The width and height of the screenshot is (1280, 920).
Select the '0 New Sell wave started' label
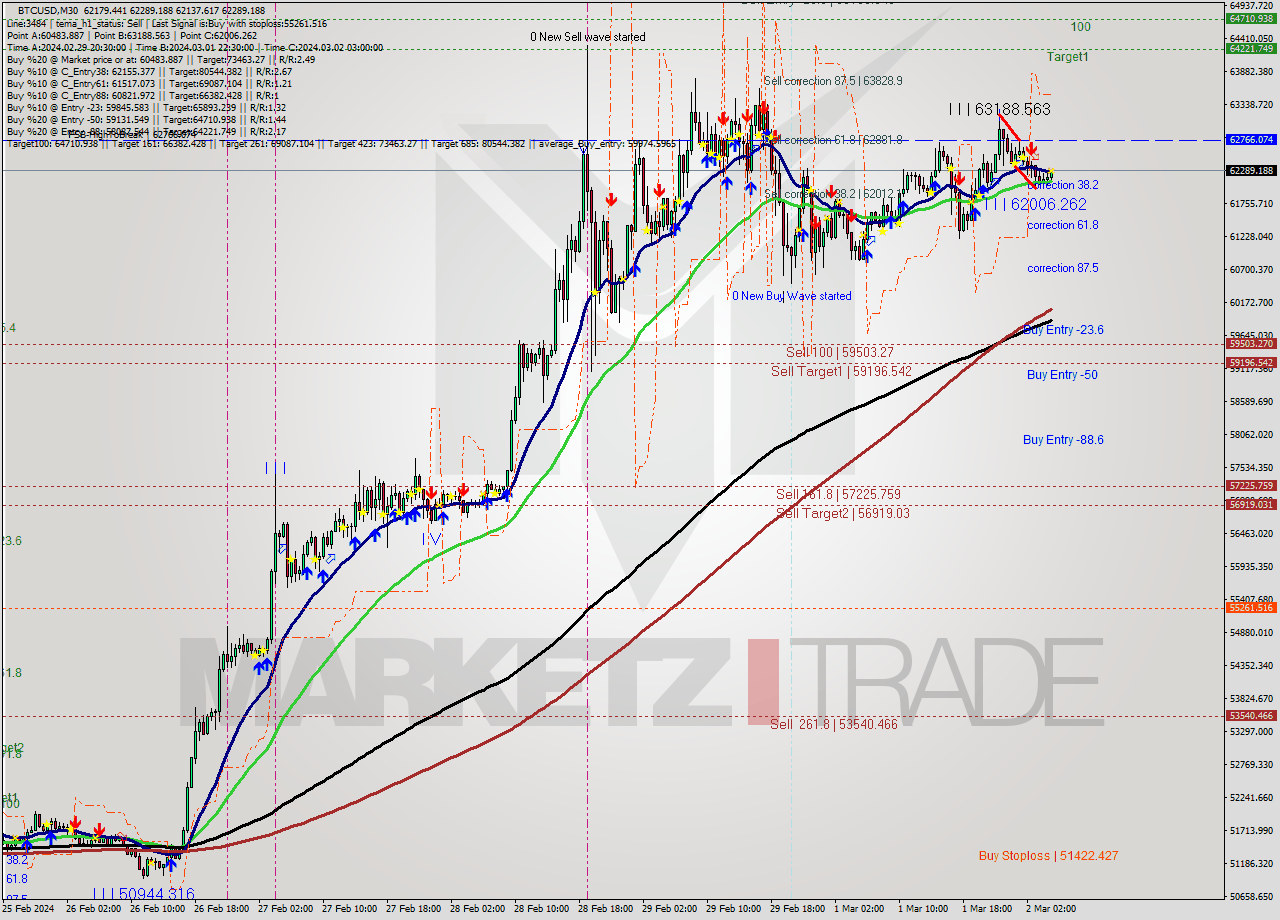click(588, 37)
